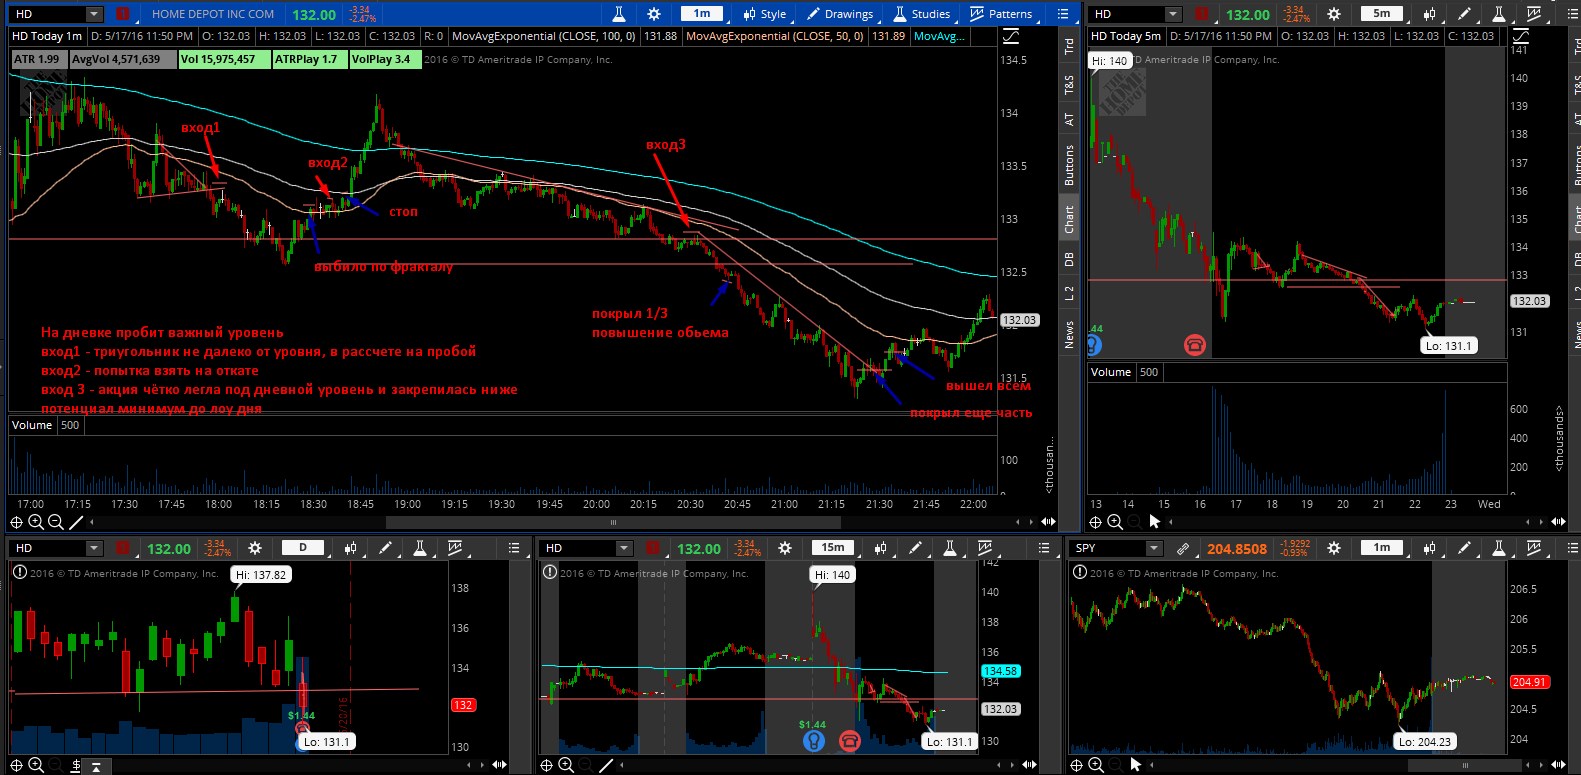The height and width of the screenshot is (775, 1581).
Task: Zoom out on the main 1m chart
Action: [56, 522]
